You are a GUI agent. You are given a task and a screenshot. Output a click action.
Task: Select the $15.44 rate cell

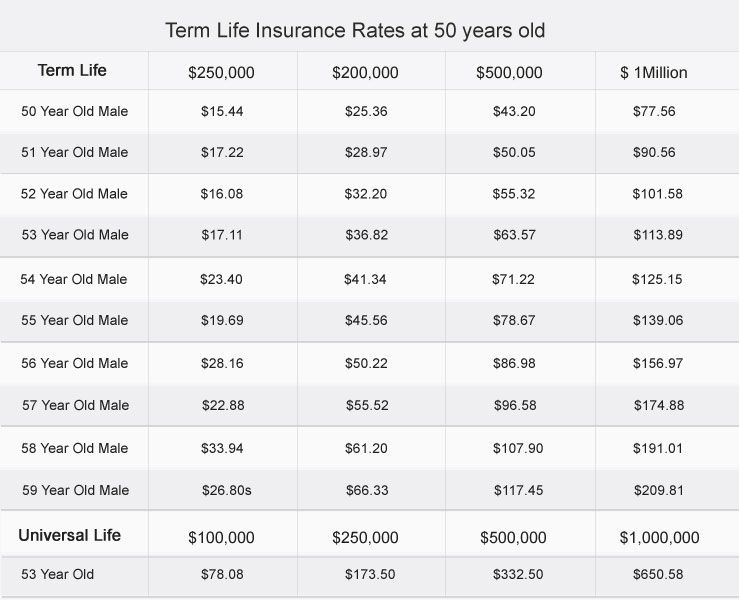click(x=222, y=111)
